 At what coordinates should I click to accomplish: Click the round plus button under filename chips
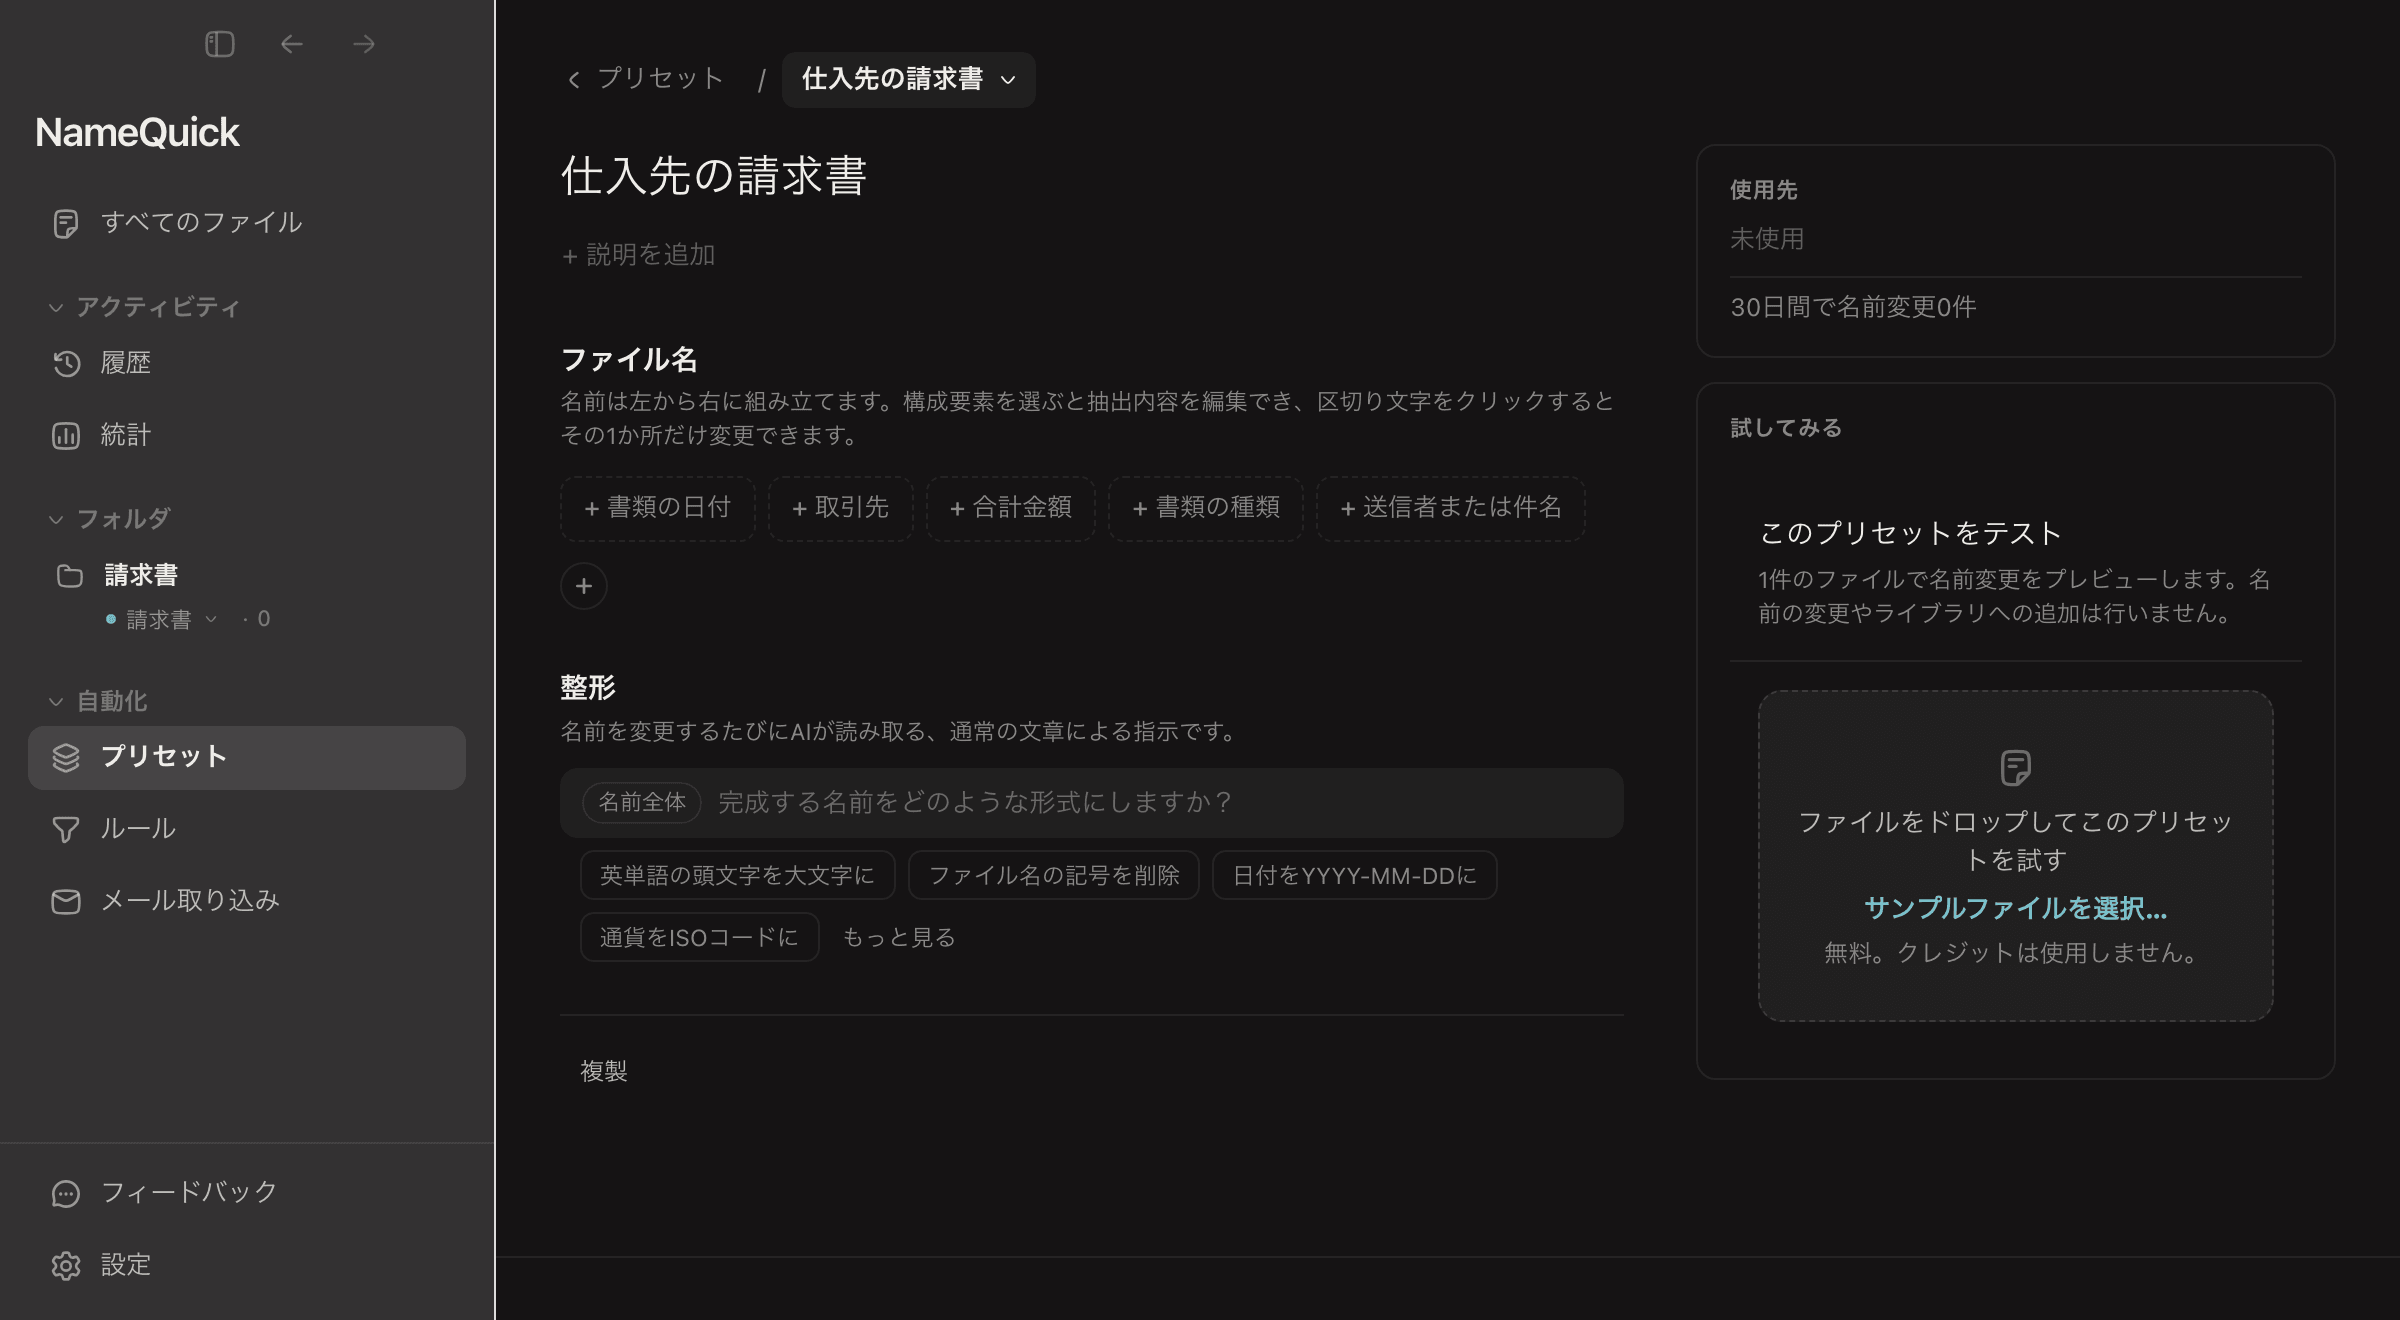coord(584,586)
